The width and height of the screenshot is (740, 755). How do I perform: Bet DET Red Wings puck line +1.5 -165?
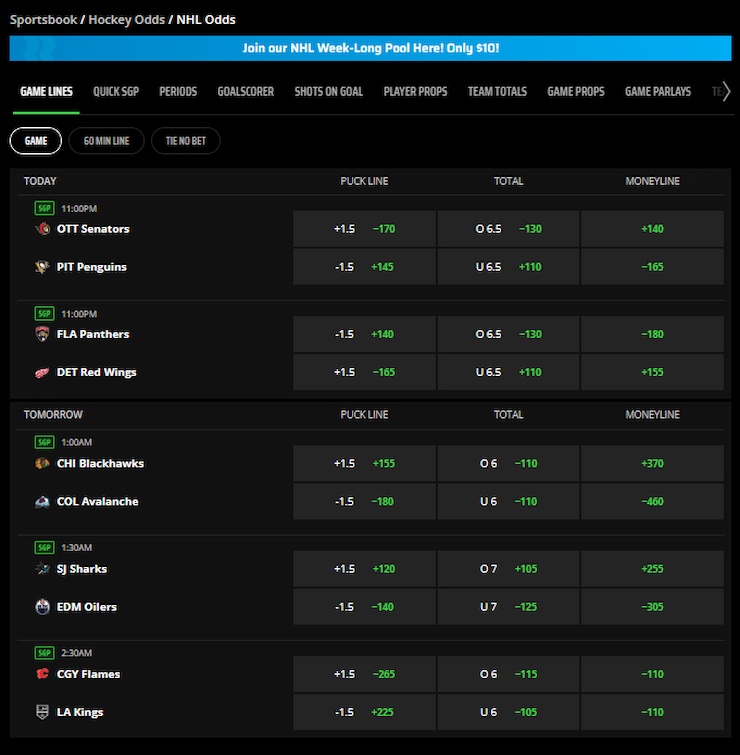(364, 372)
